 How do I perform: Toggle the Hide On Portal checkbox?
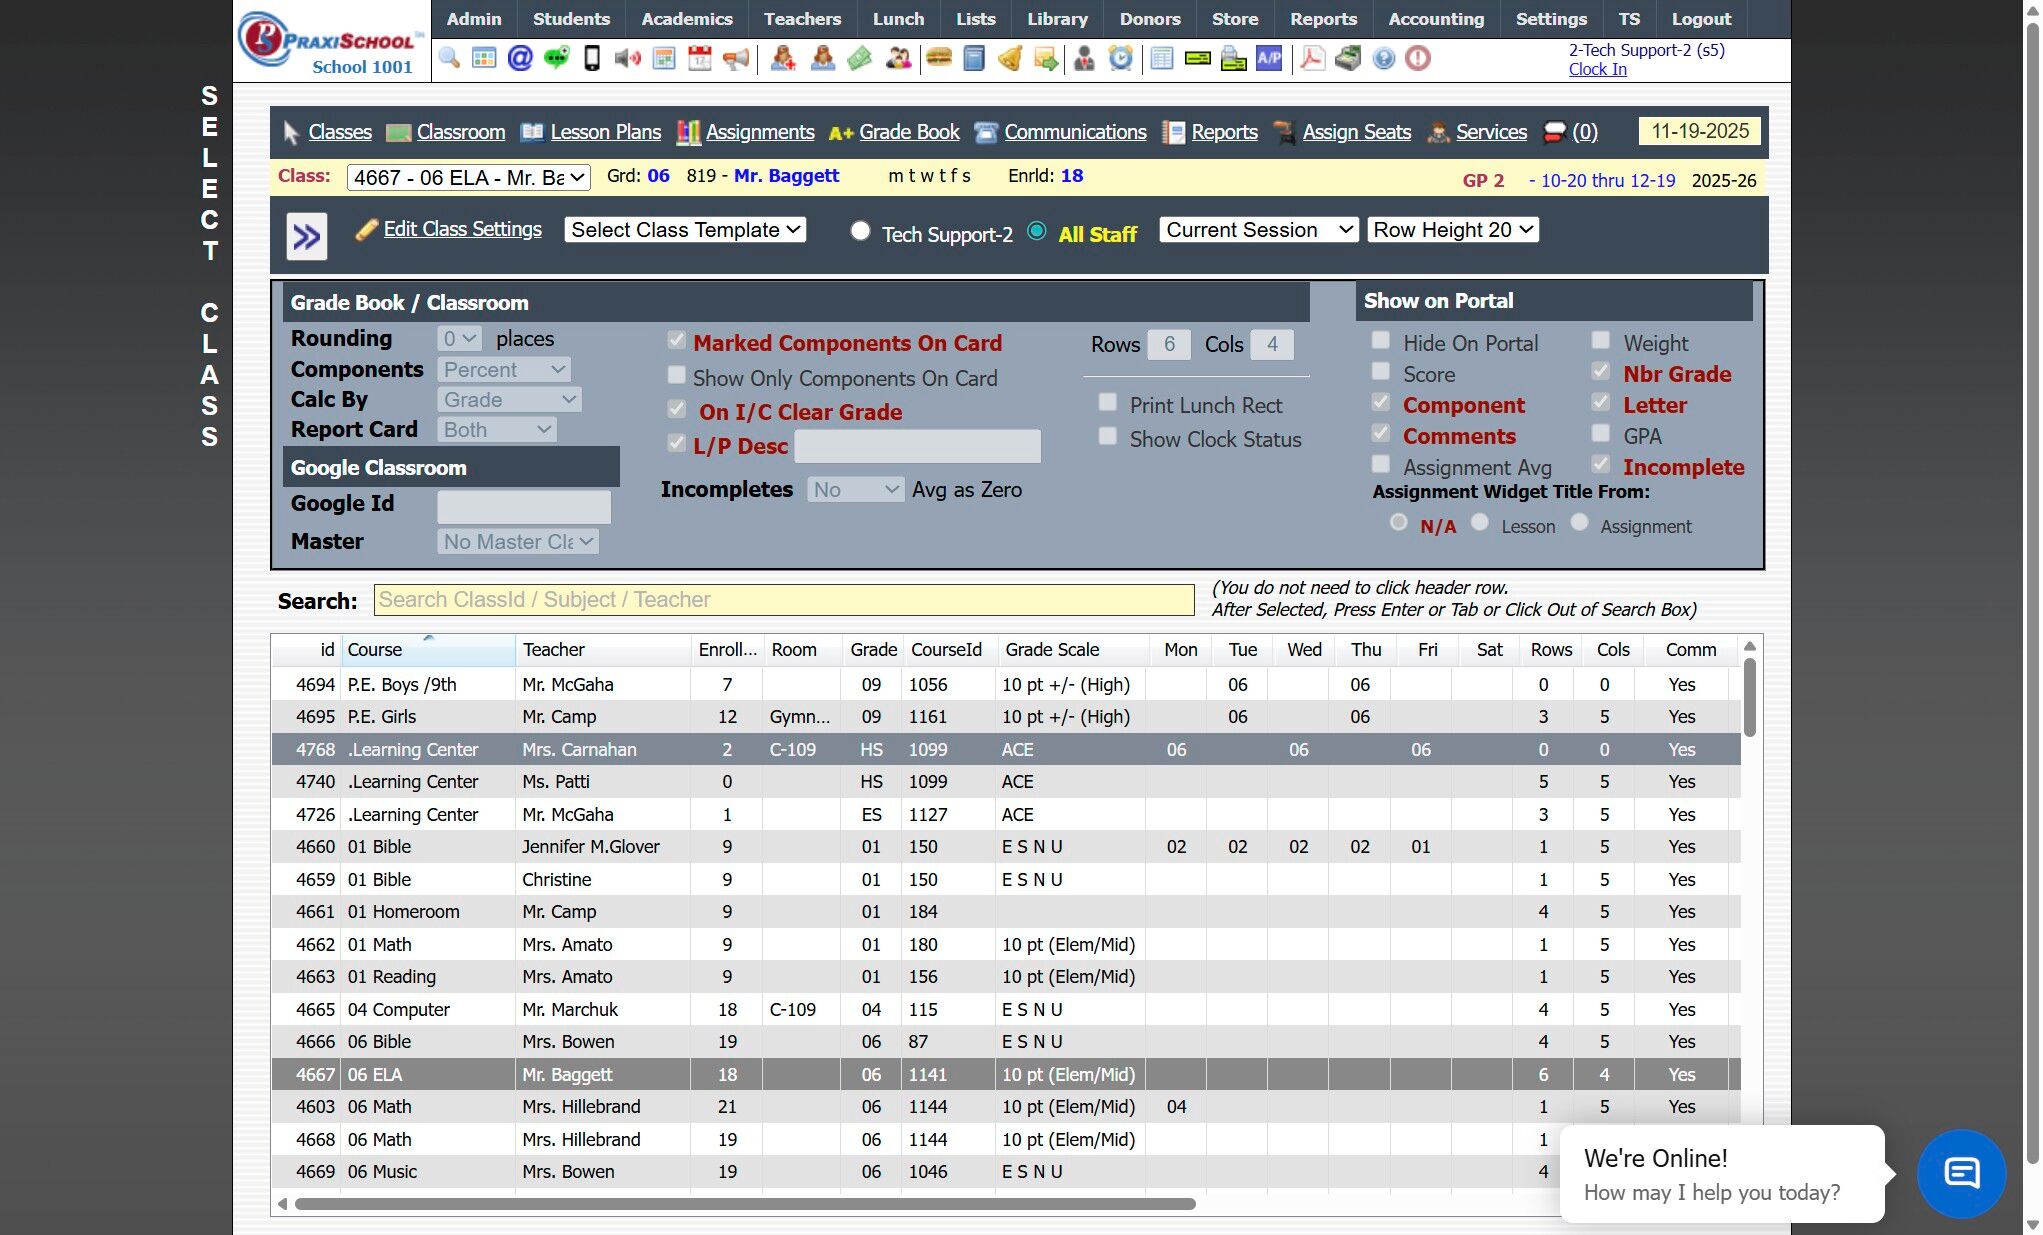coord(1381,341)
